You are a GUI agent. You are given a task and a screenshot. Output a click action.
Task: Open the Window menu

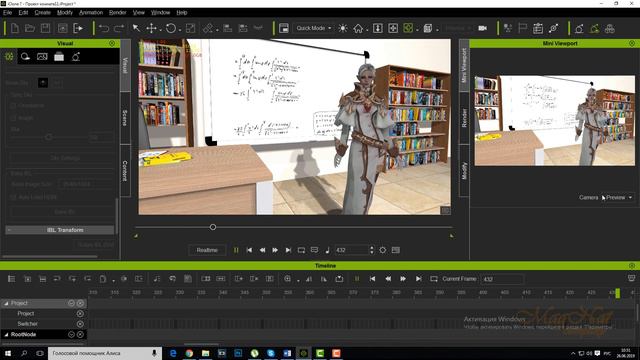[160, 13]
